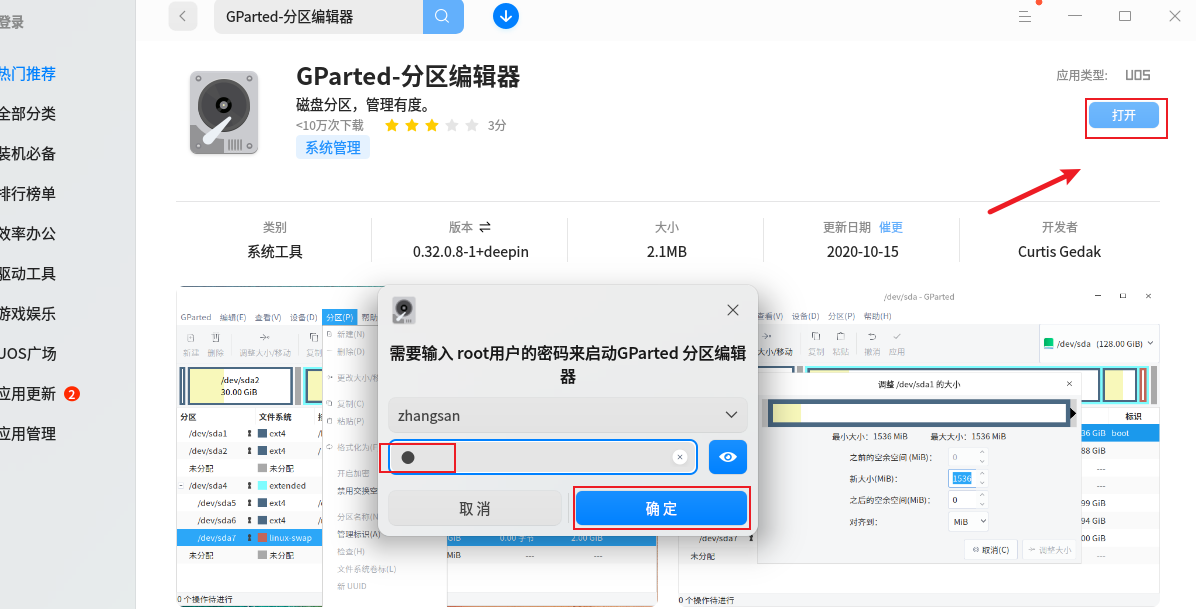
Task: Click the third yellow rating star
Action: pyautogui.click(x=432, y=125)
